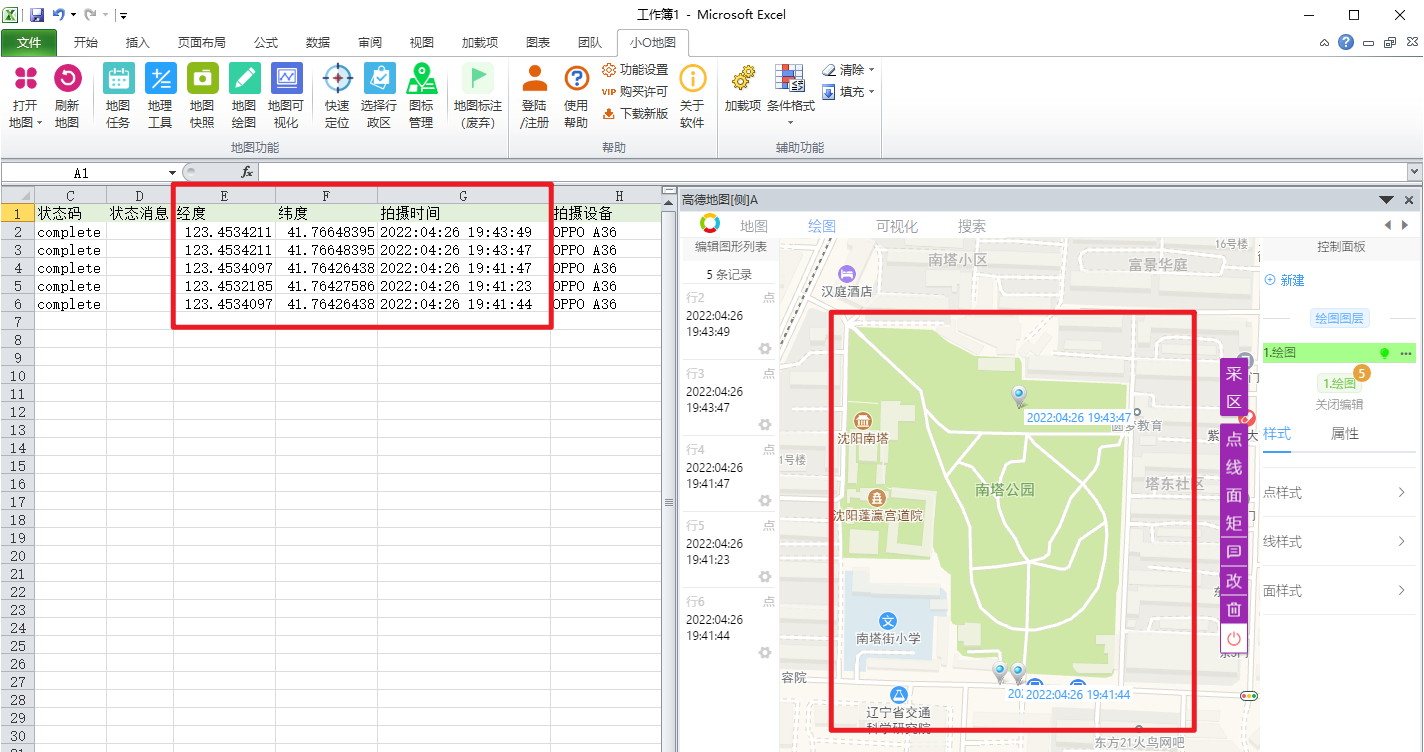Expand the formula bar with right arrow
Viewport: 1424px width, 752px height.
pyautogui.click(x=1414, y=172)
